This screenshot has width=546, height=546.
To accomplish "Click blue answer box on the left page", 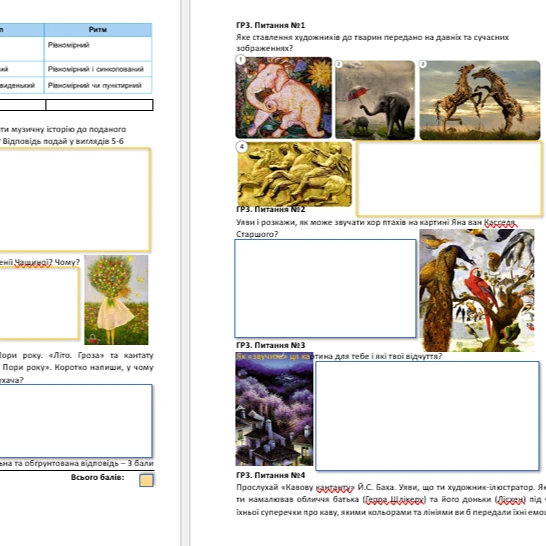I will pos(76,421).
